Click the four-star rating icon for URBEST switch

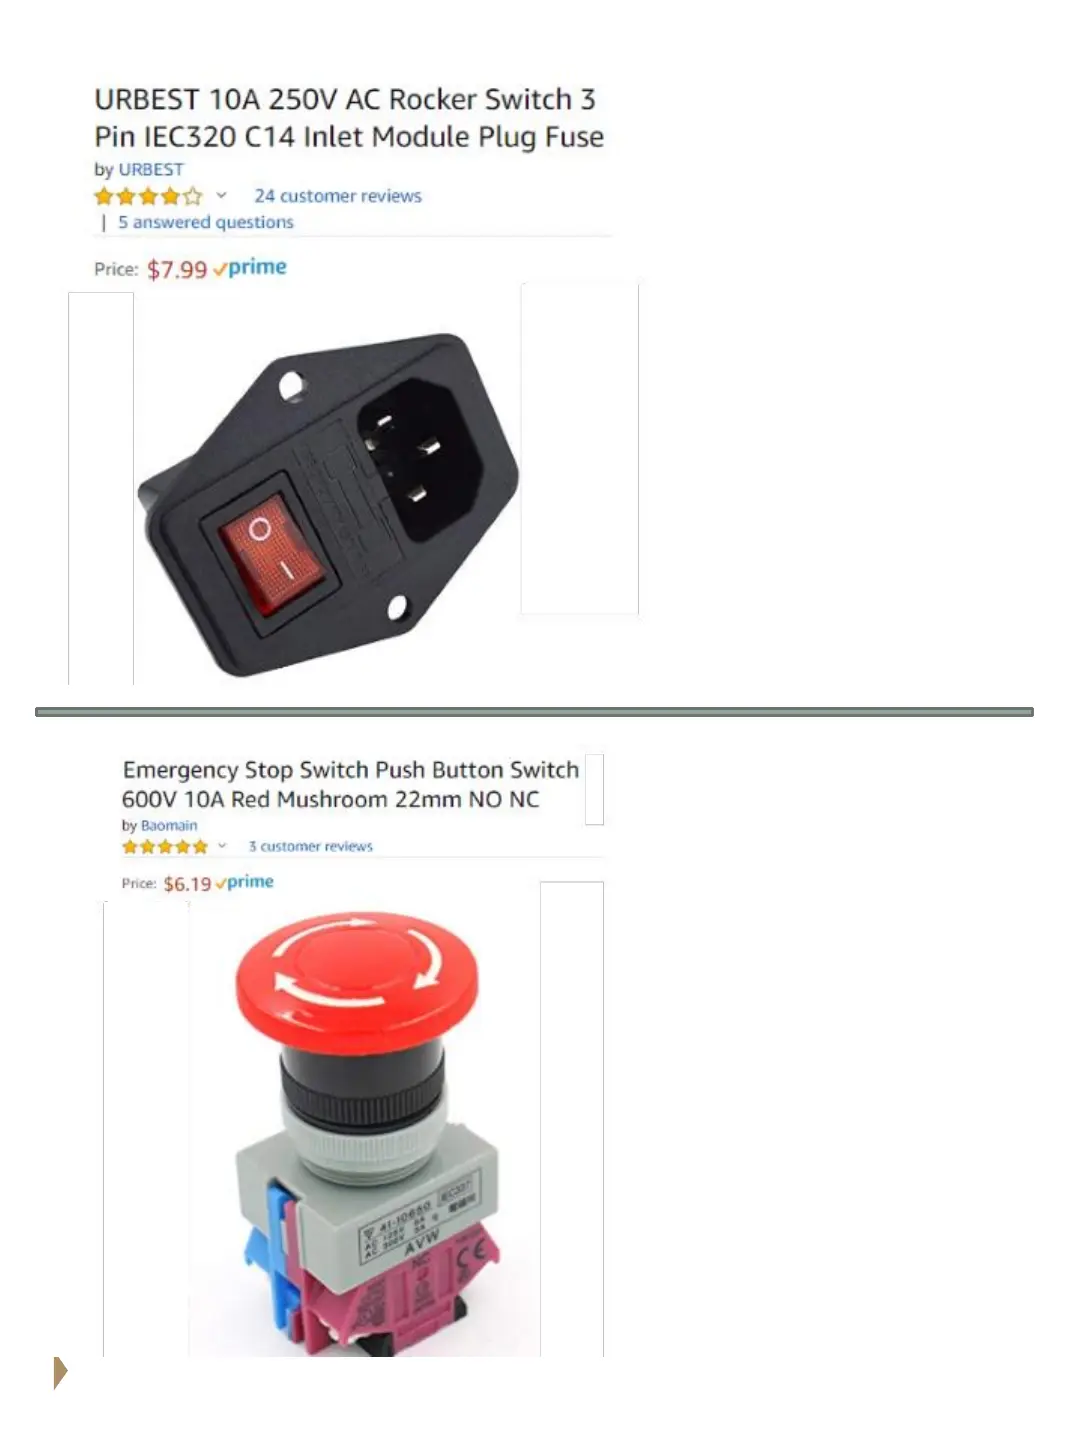click(x=148, y=196)
